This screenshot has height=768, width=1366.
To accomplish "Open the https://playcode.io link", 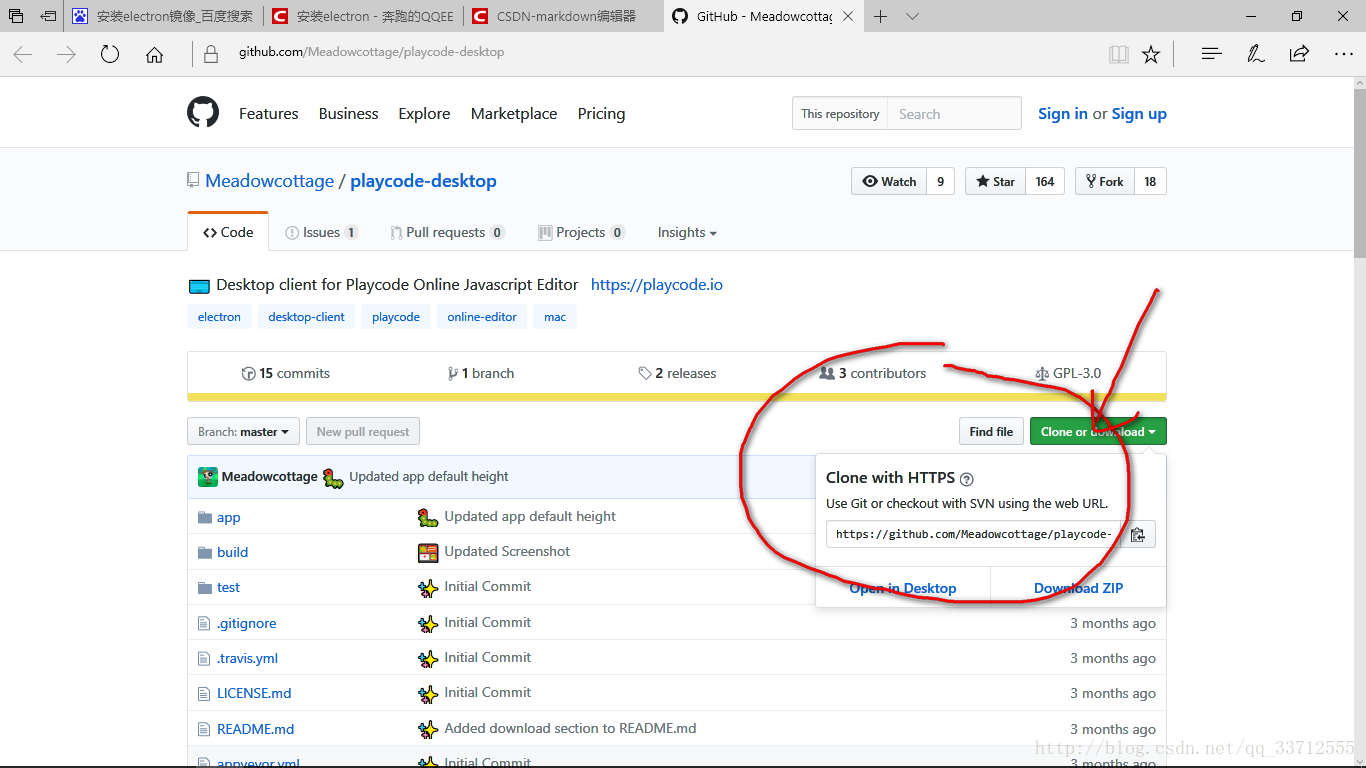I will click(x=657, y=285).
